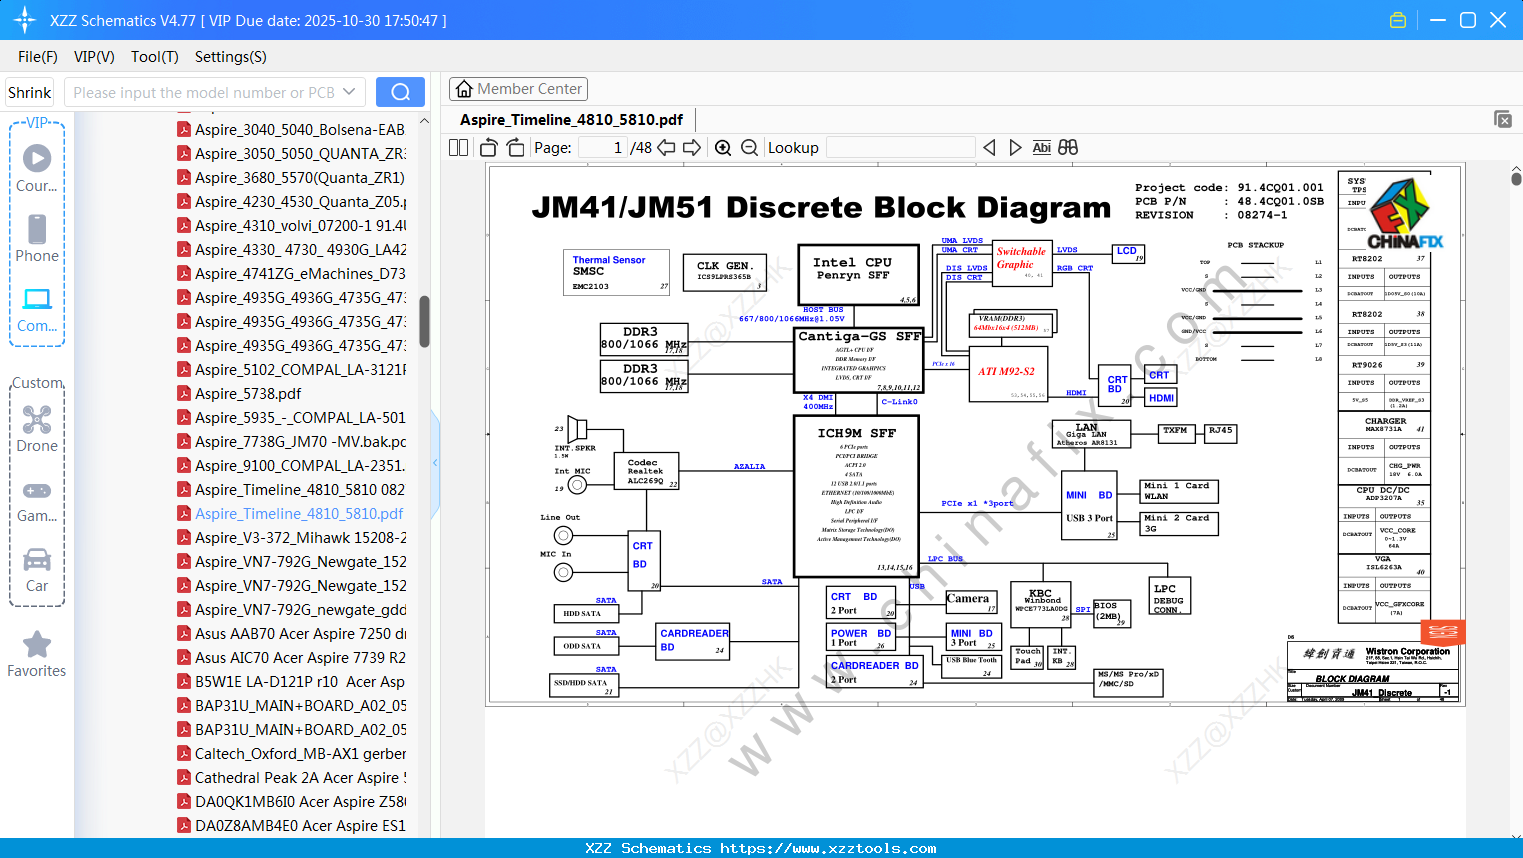Open the Settings(S) menu
The height and width of the screenshot is (858, 1523).
tap(231, 57)
